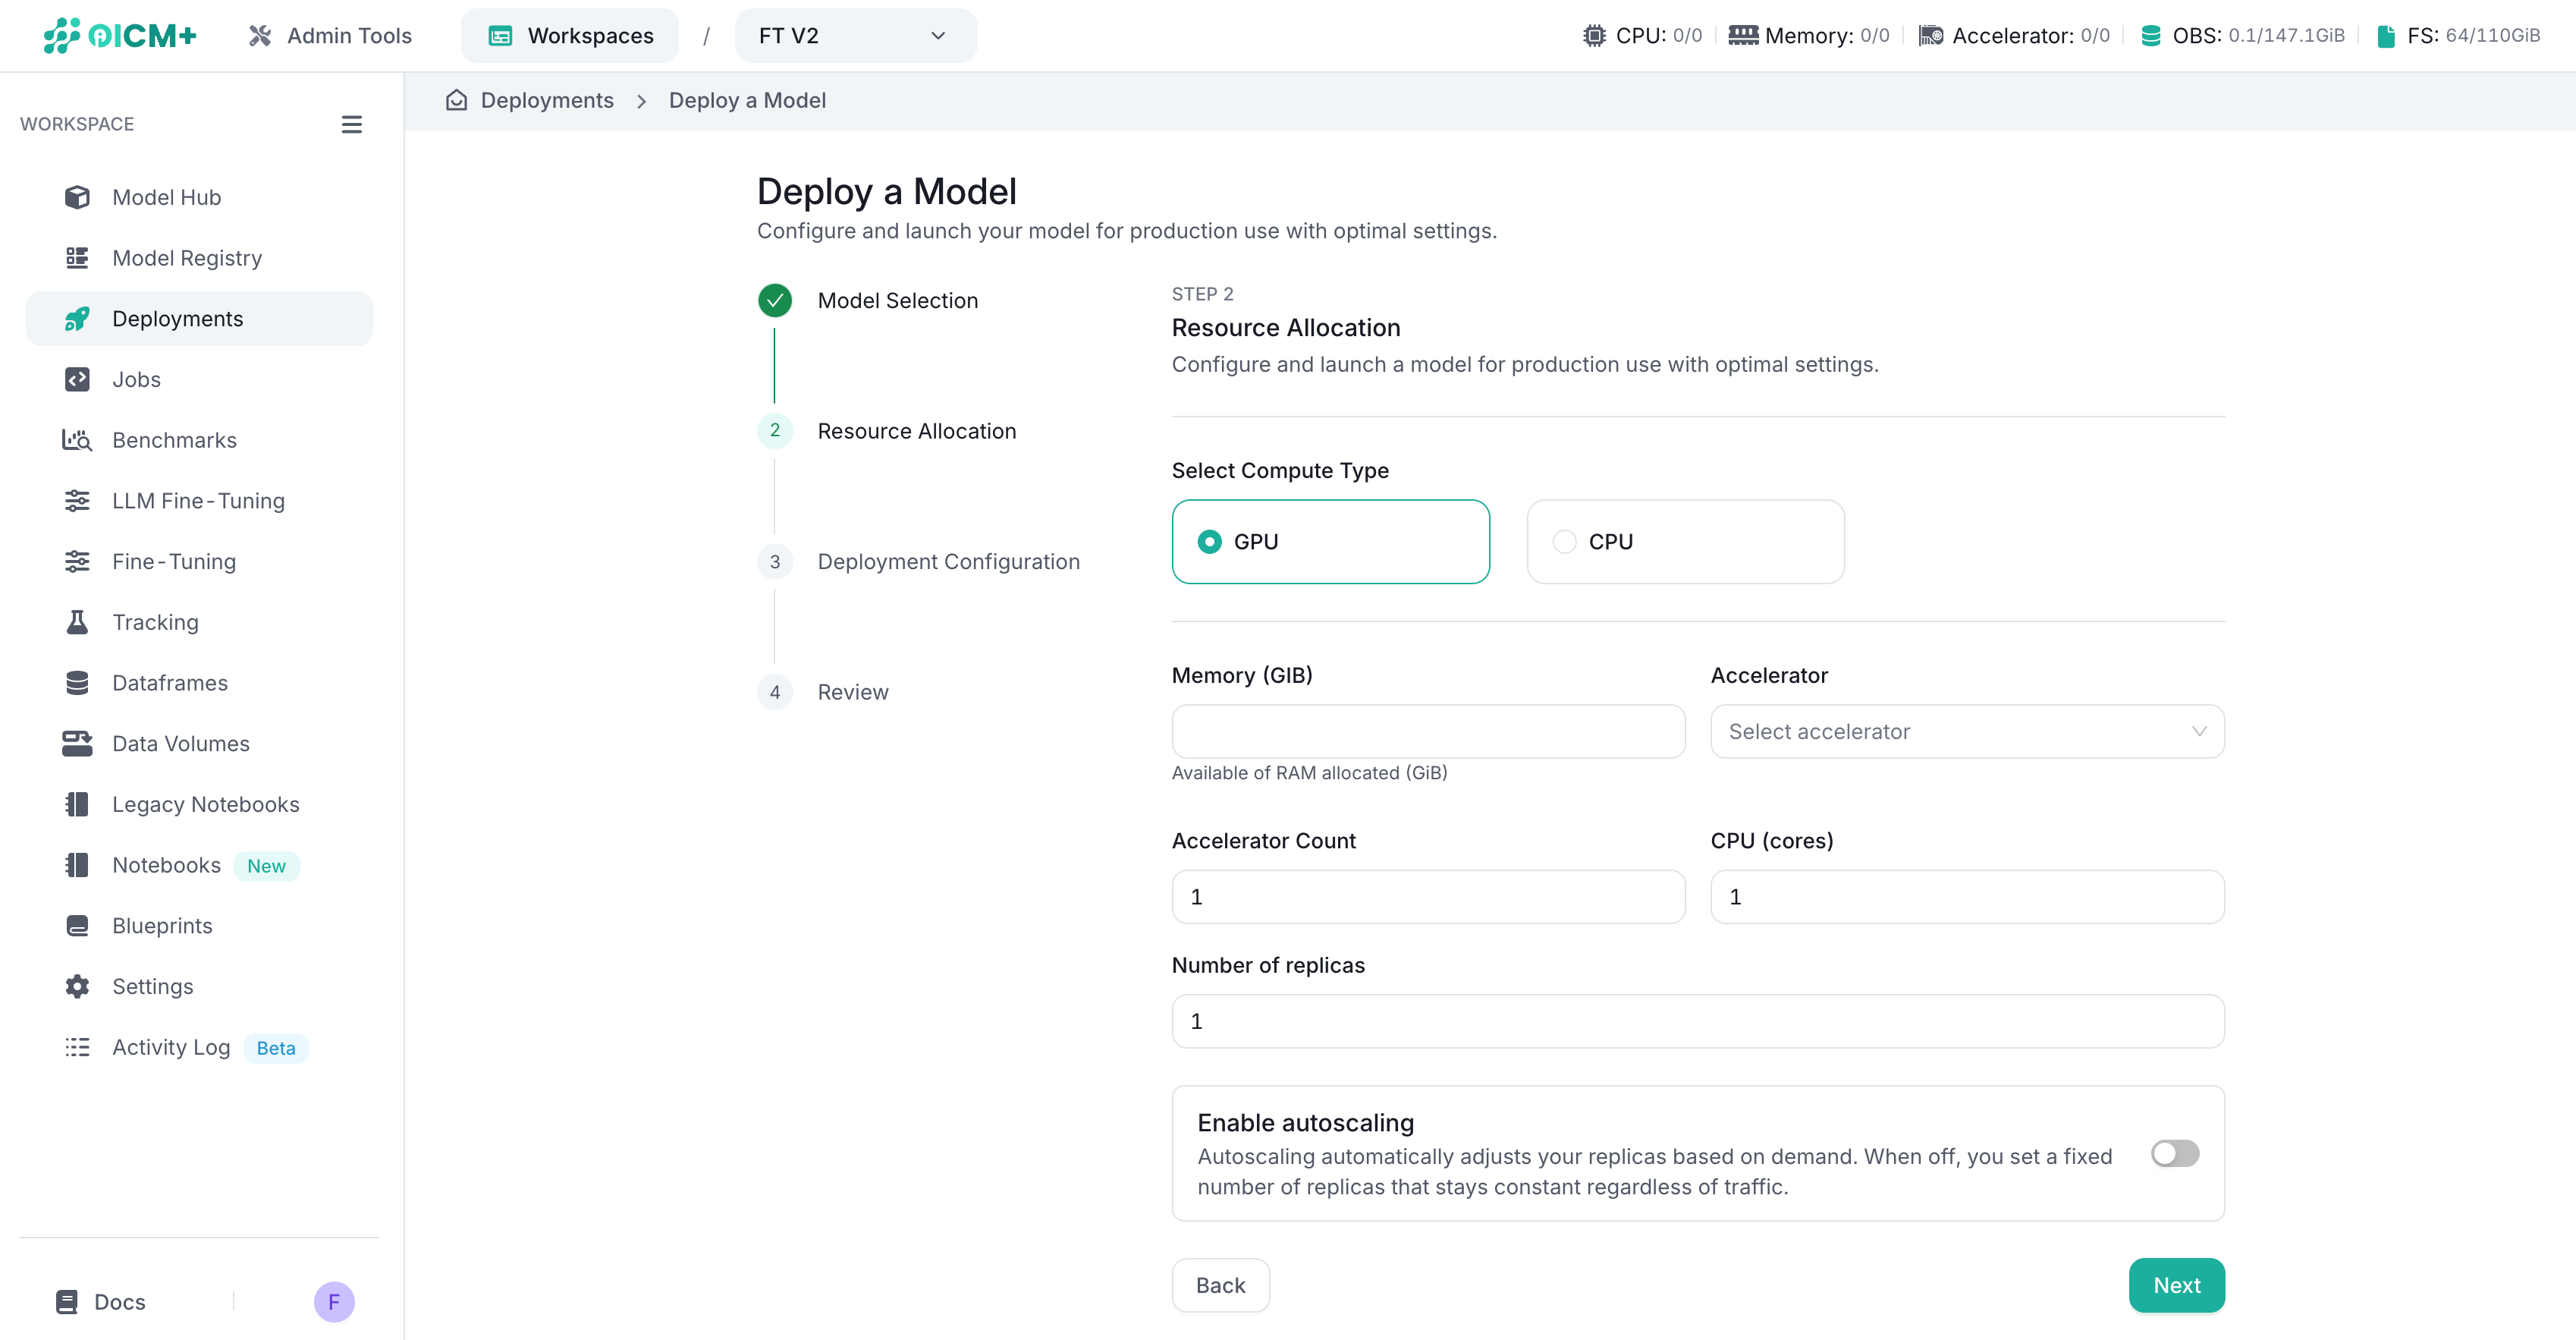Open Legacy Notebooks
The width and height of the screenshot is (2576, 1340).
pos(199,804)
